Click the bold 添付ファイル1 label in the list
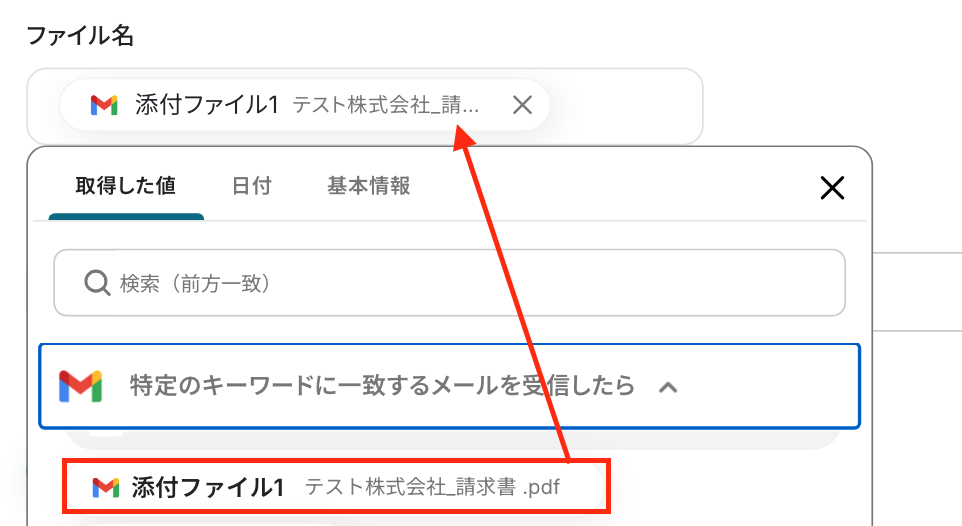962x526 pixels. click(x=208, y=487)
